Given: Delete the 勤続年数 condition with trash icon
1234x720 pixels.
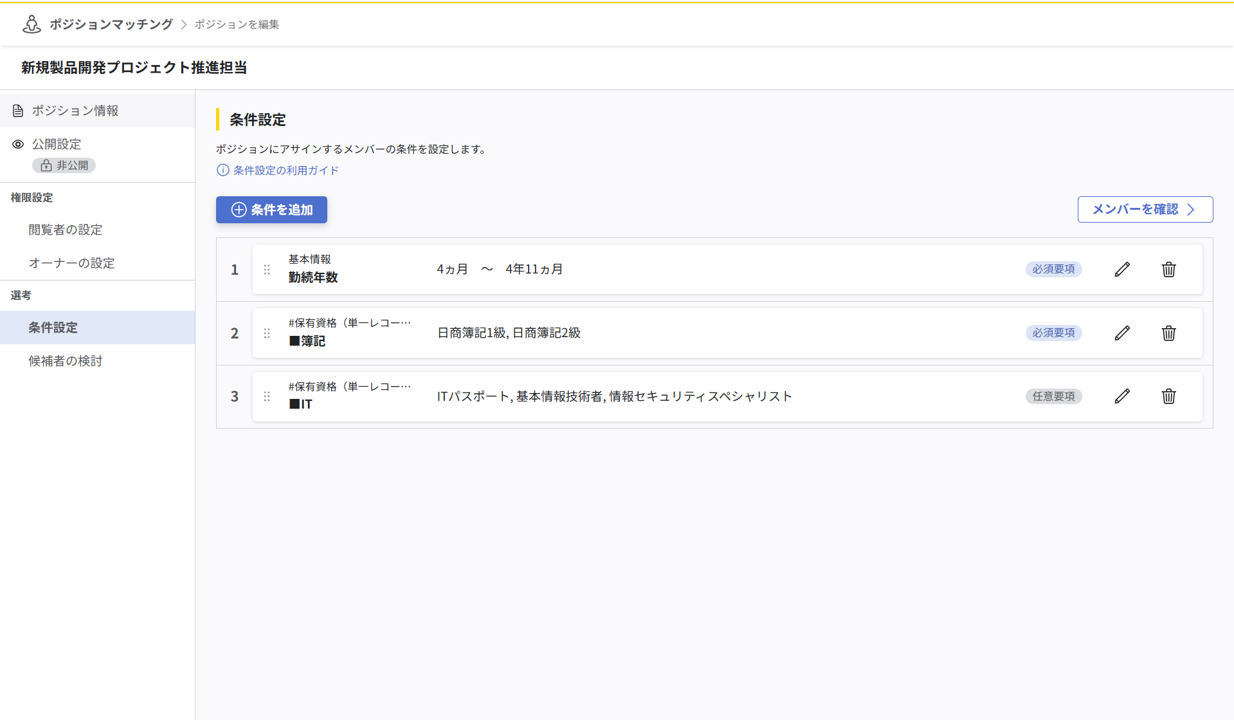Looking at the screenshot, I should point(1168,269).
